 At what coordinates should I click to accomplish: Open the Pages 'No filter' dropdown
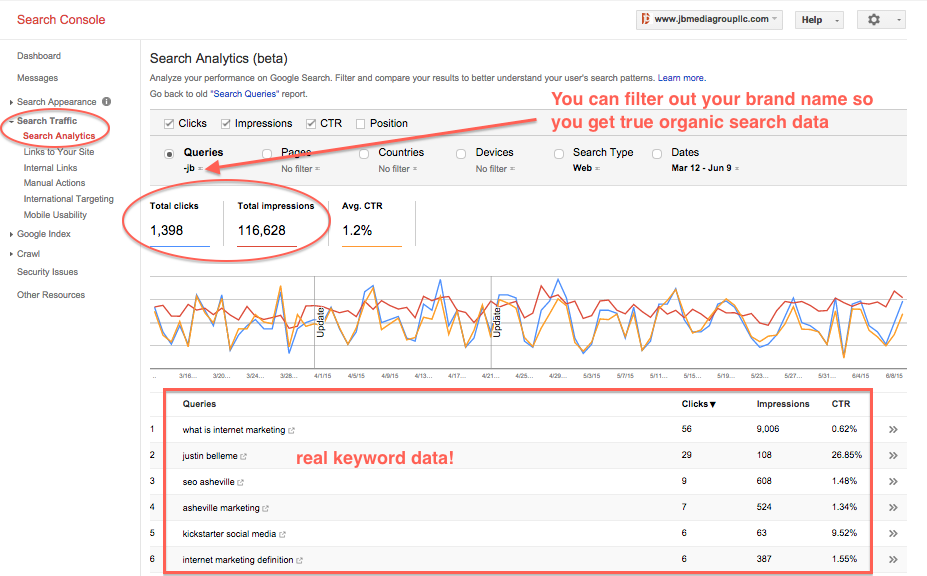300,169
